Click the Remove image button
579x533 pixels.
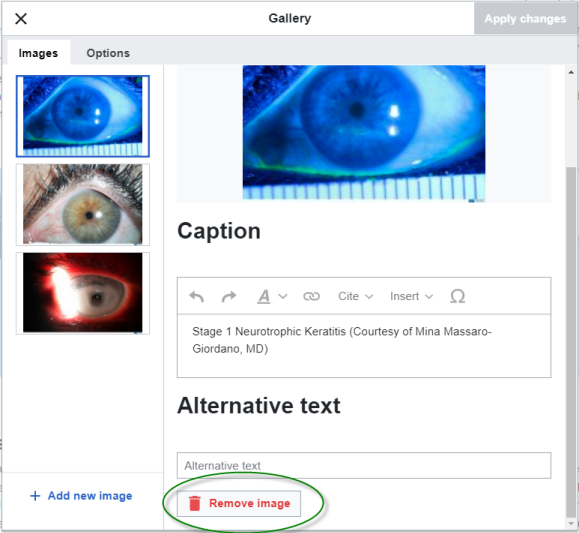pyautogui.click(x=239, y=503)
